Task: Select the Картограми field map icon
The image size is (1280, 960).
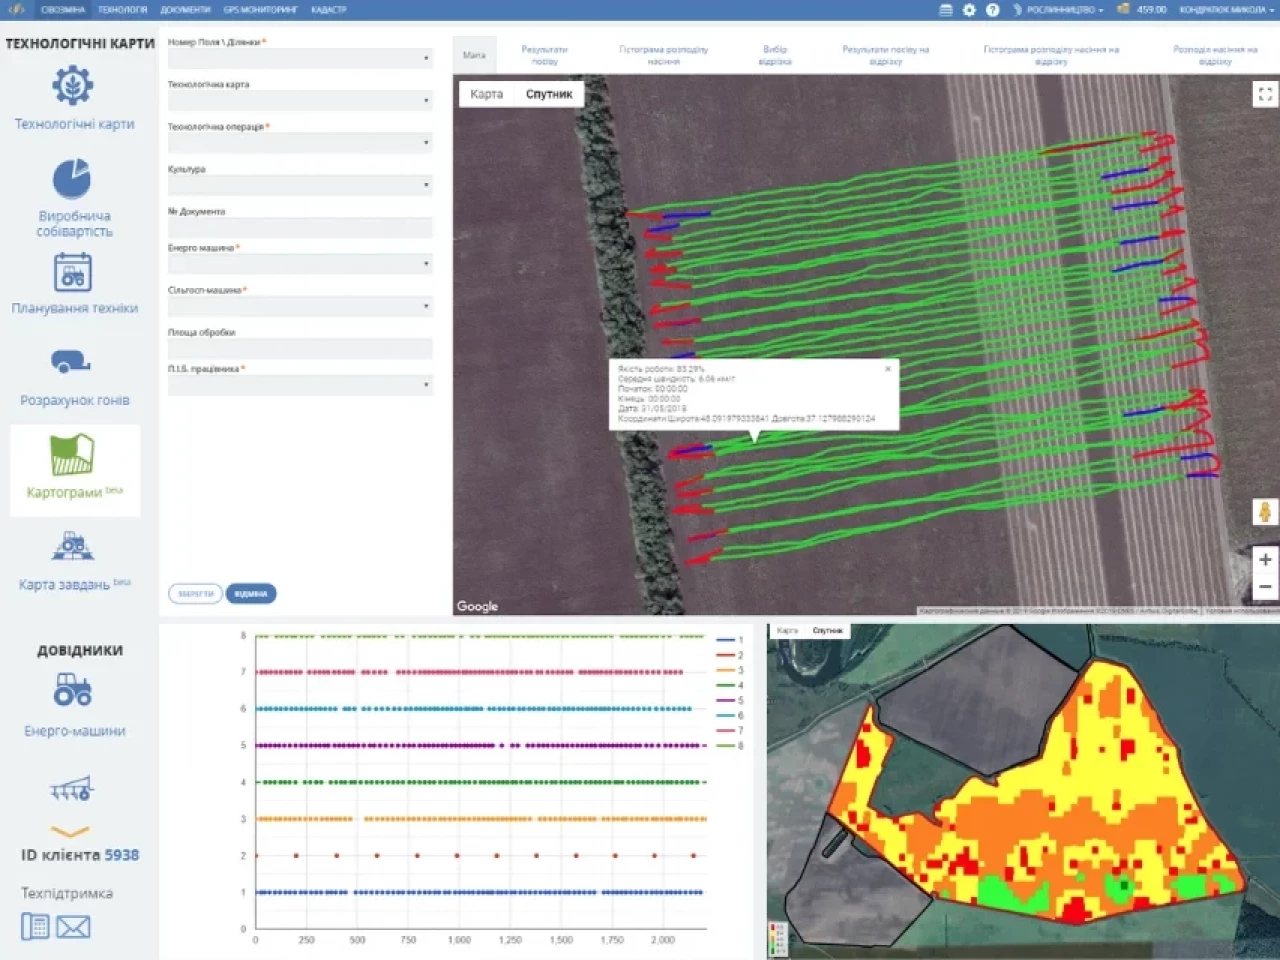Action: (72, 455)
